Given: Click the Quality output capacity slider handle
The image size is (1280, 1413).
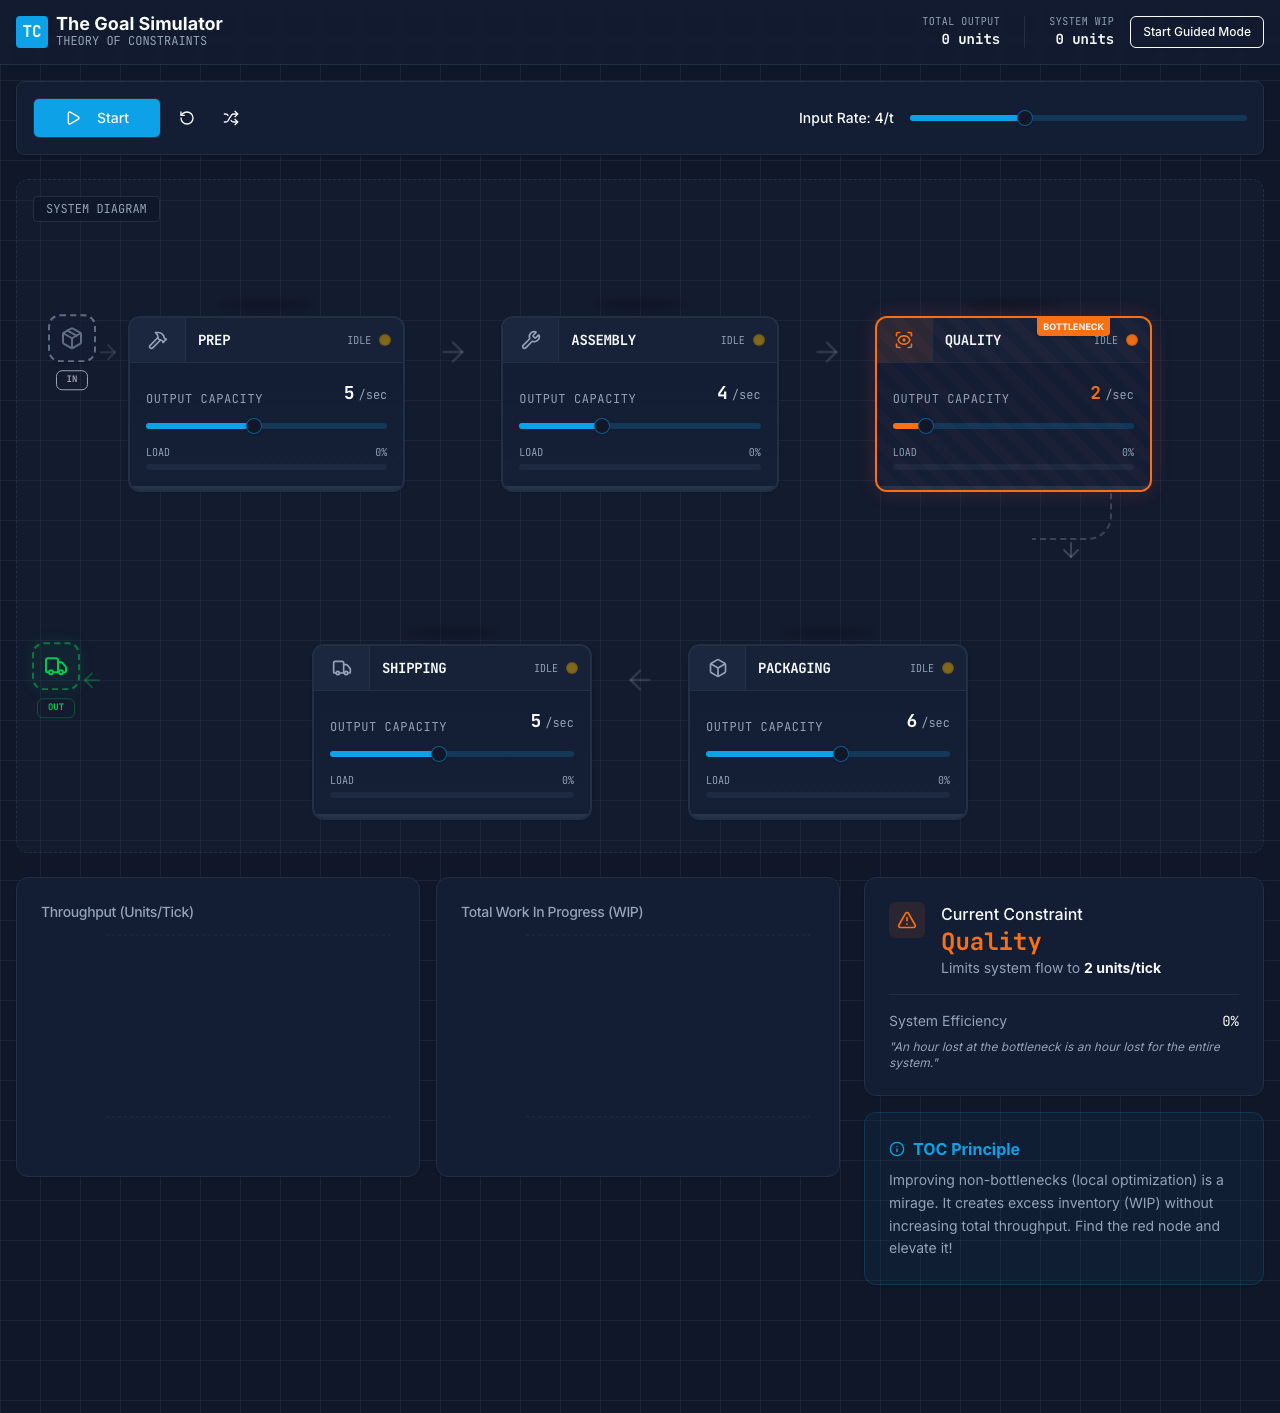Looking at the screenshot, I should coord(926,426).
